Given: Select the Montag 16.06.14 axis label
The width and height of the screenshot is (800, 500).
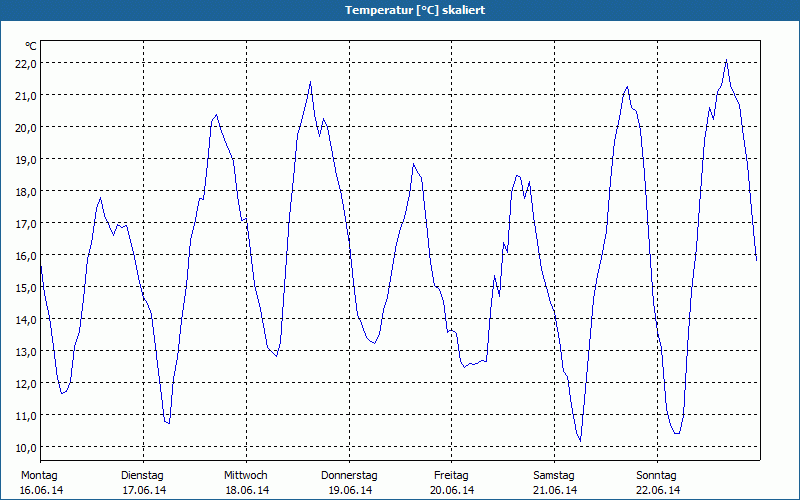Looking at the screenshot, I should click(41, 483).
